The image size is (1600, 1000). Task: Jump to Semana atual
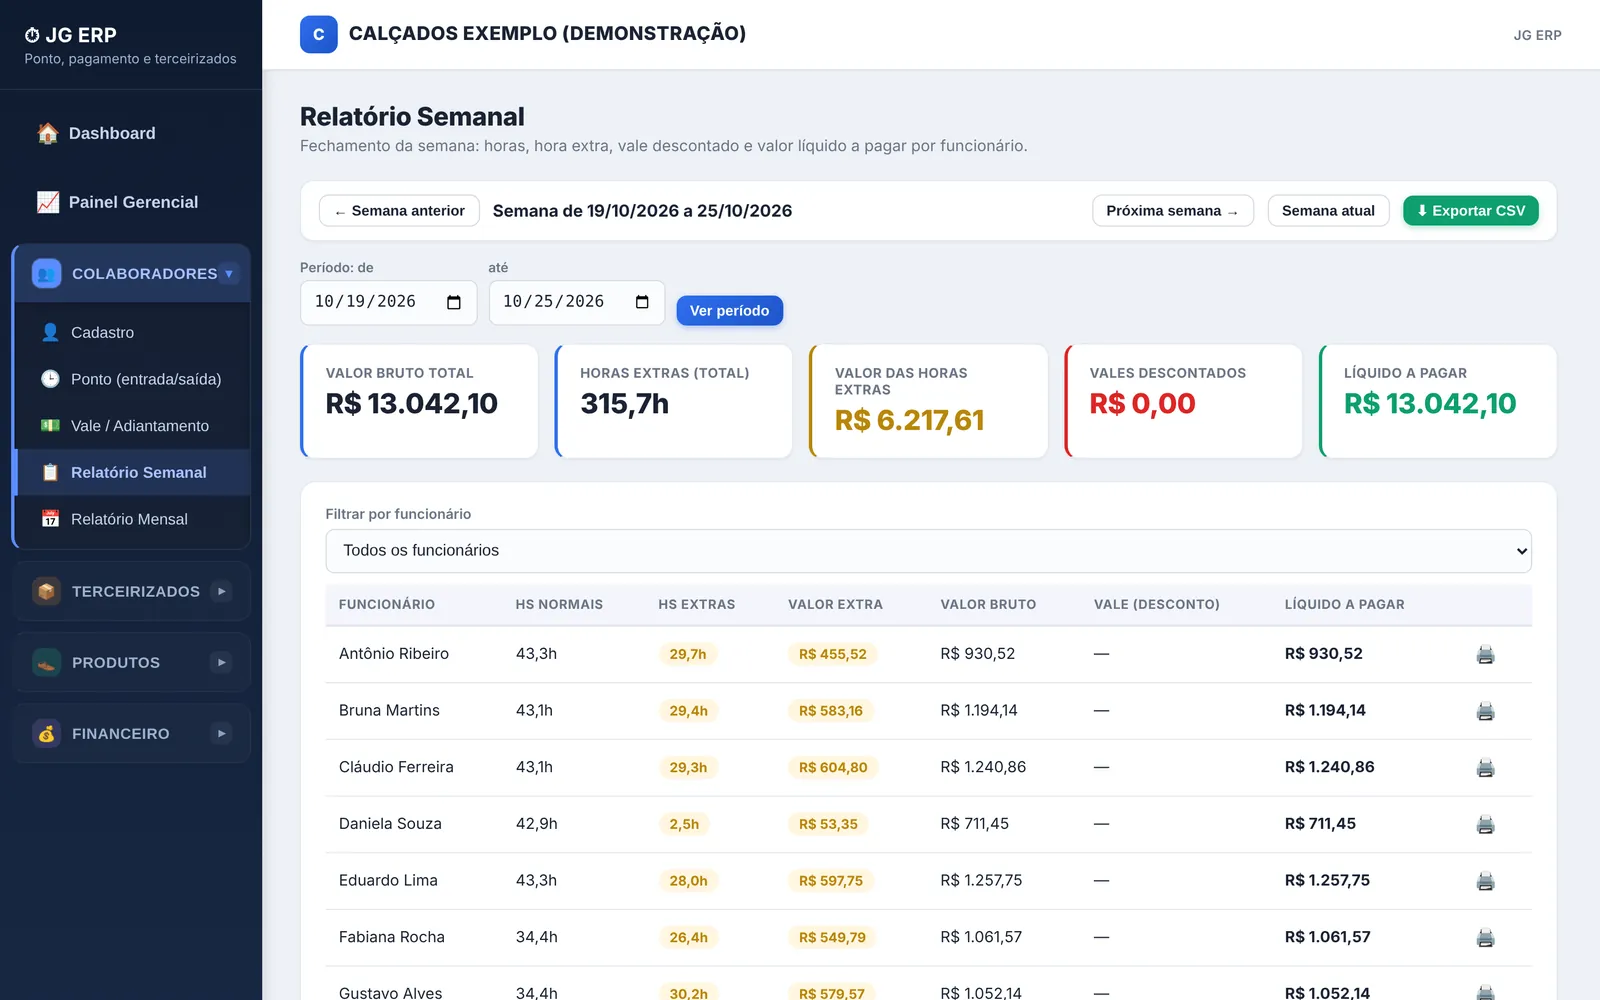[x=1328, y=211]
